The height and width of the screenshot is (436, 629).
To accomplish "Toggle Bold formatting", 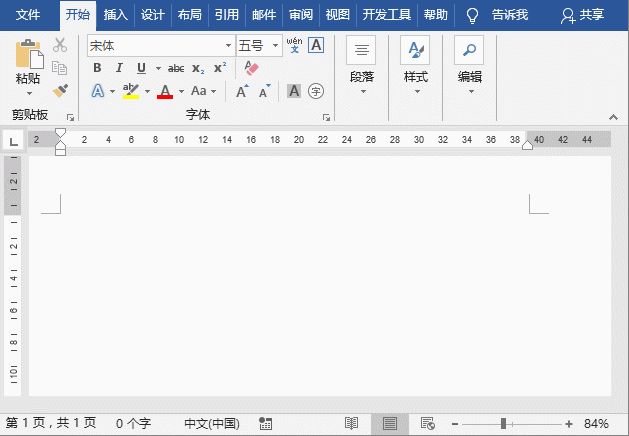I will [97, 68].
